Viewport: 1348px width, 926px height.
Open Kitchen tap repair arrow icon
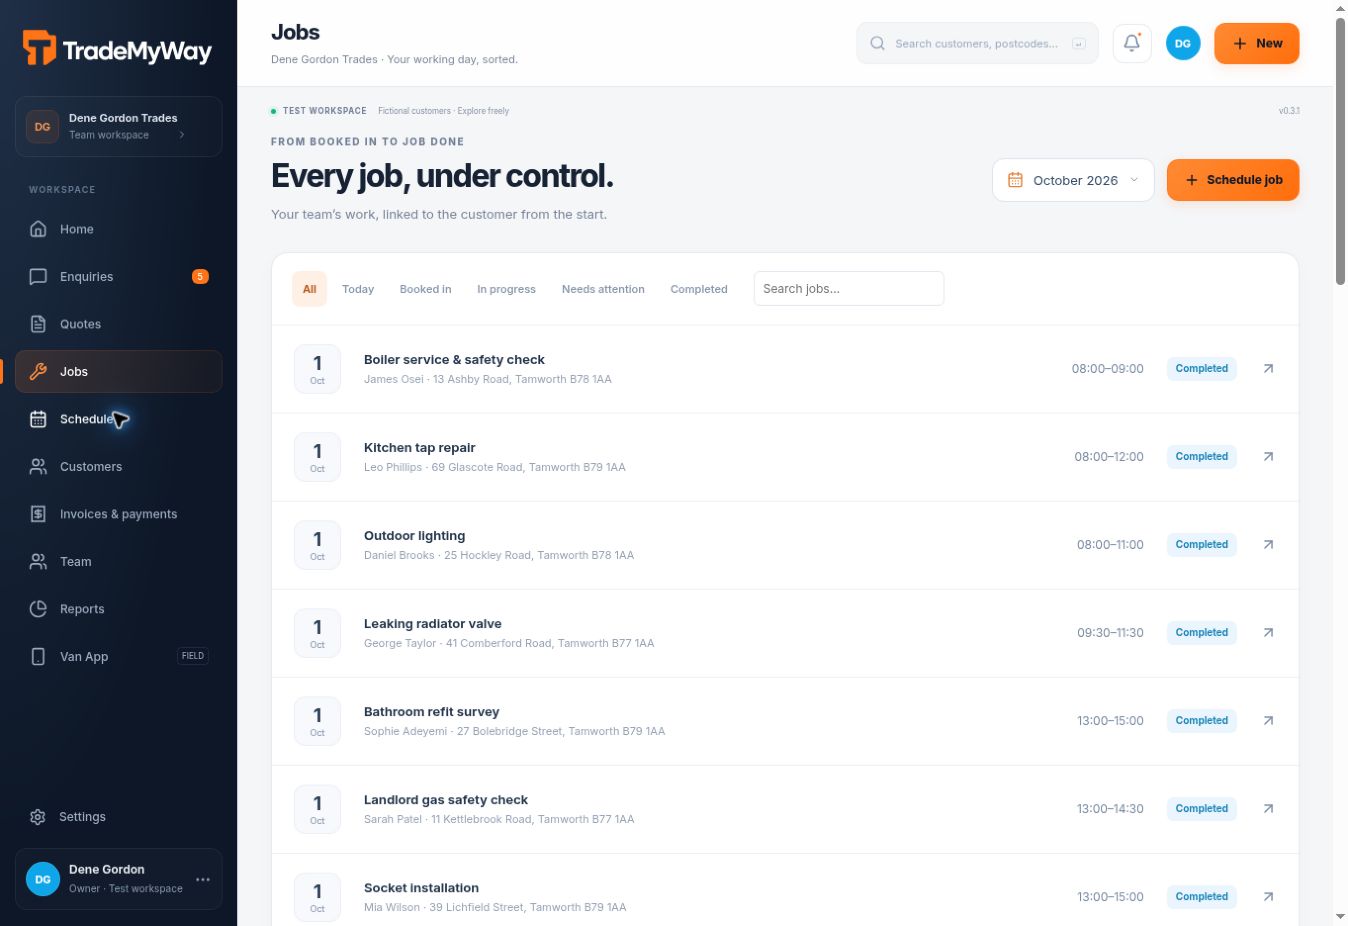coord(1268,456)
